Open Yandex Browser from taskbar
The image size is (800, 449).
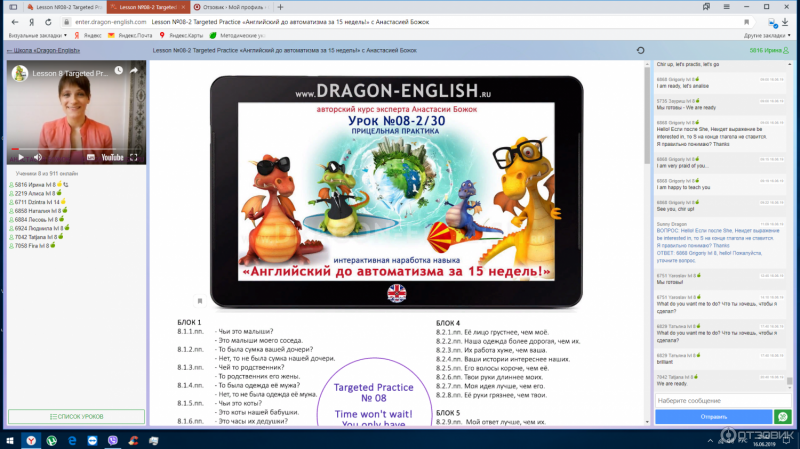click(x=31, y=440)
